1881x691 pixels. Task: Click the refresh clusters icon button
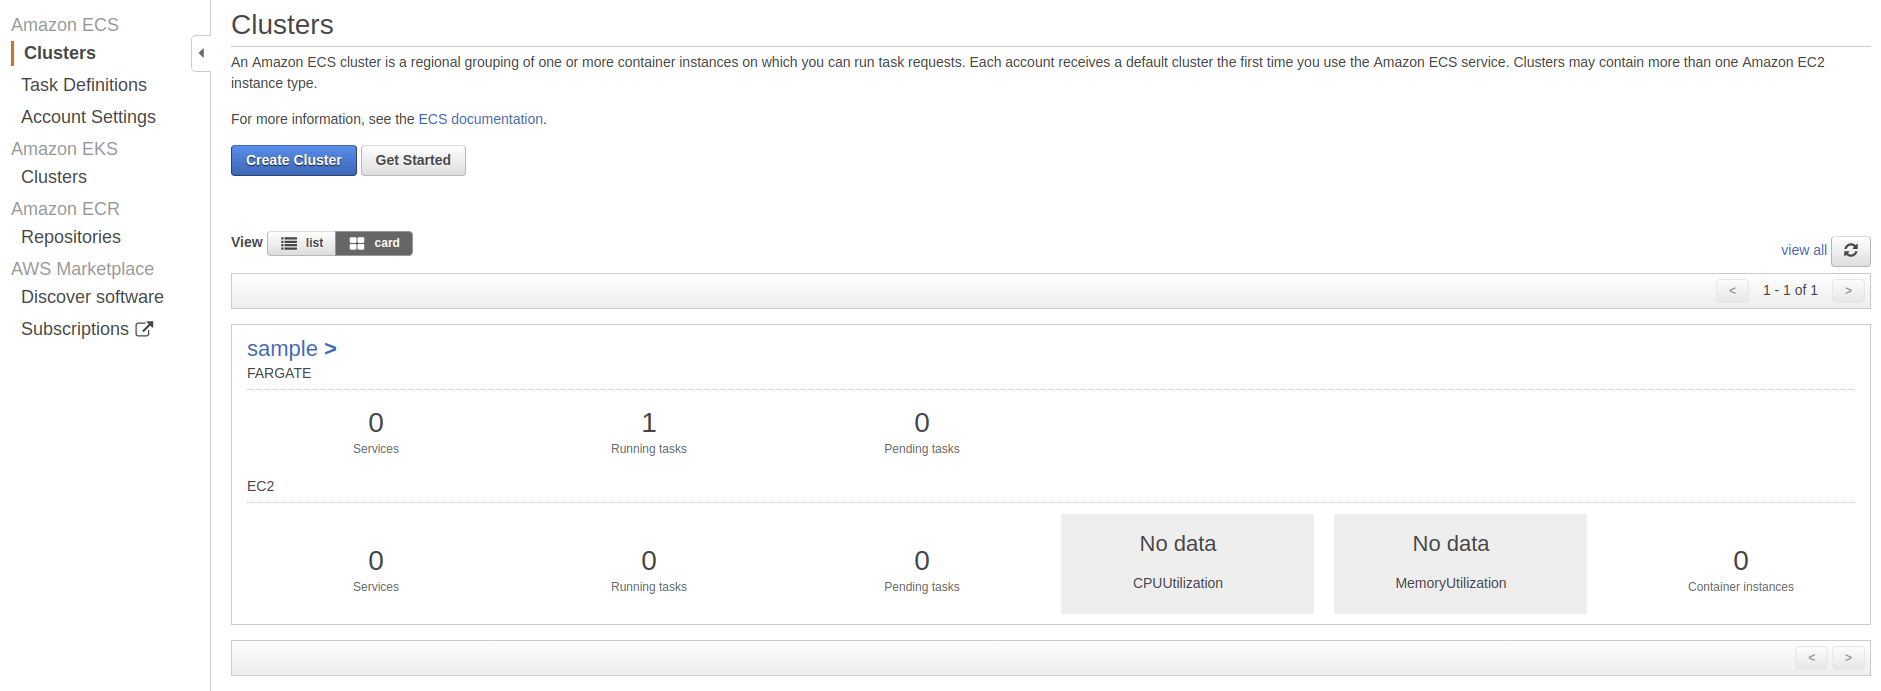[x=1850, y=251]
